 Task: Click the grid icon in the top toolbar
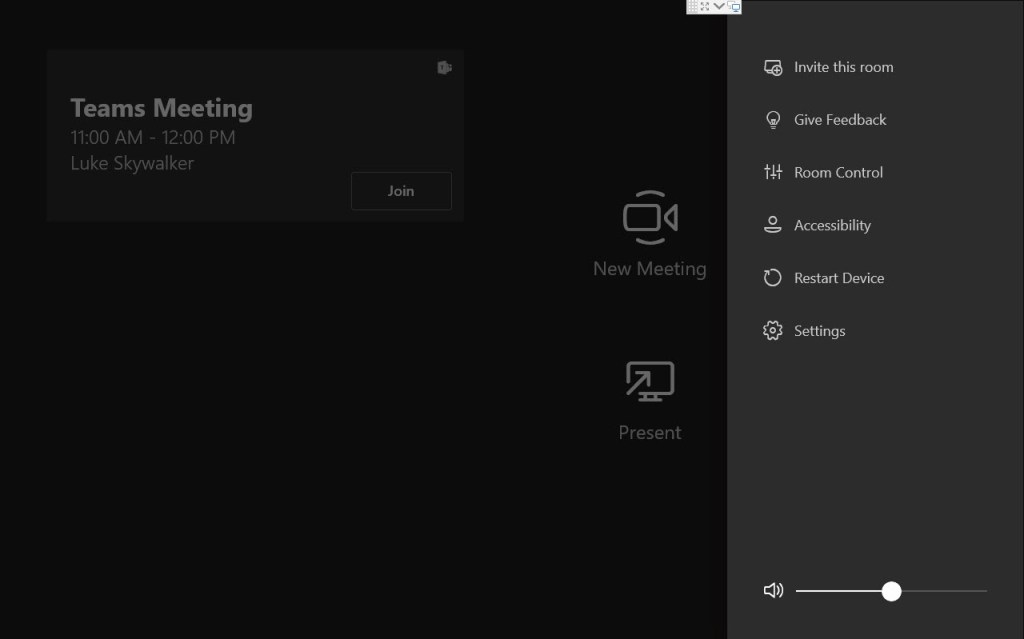pyautogui.click(x=693, y=7)
